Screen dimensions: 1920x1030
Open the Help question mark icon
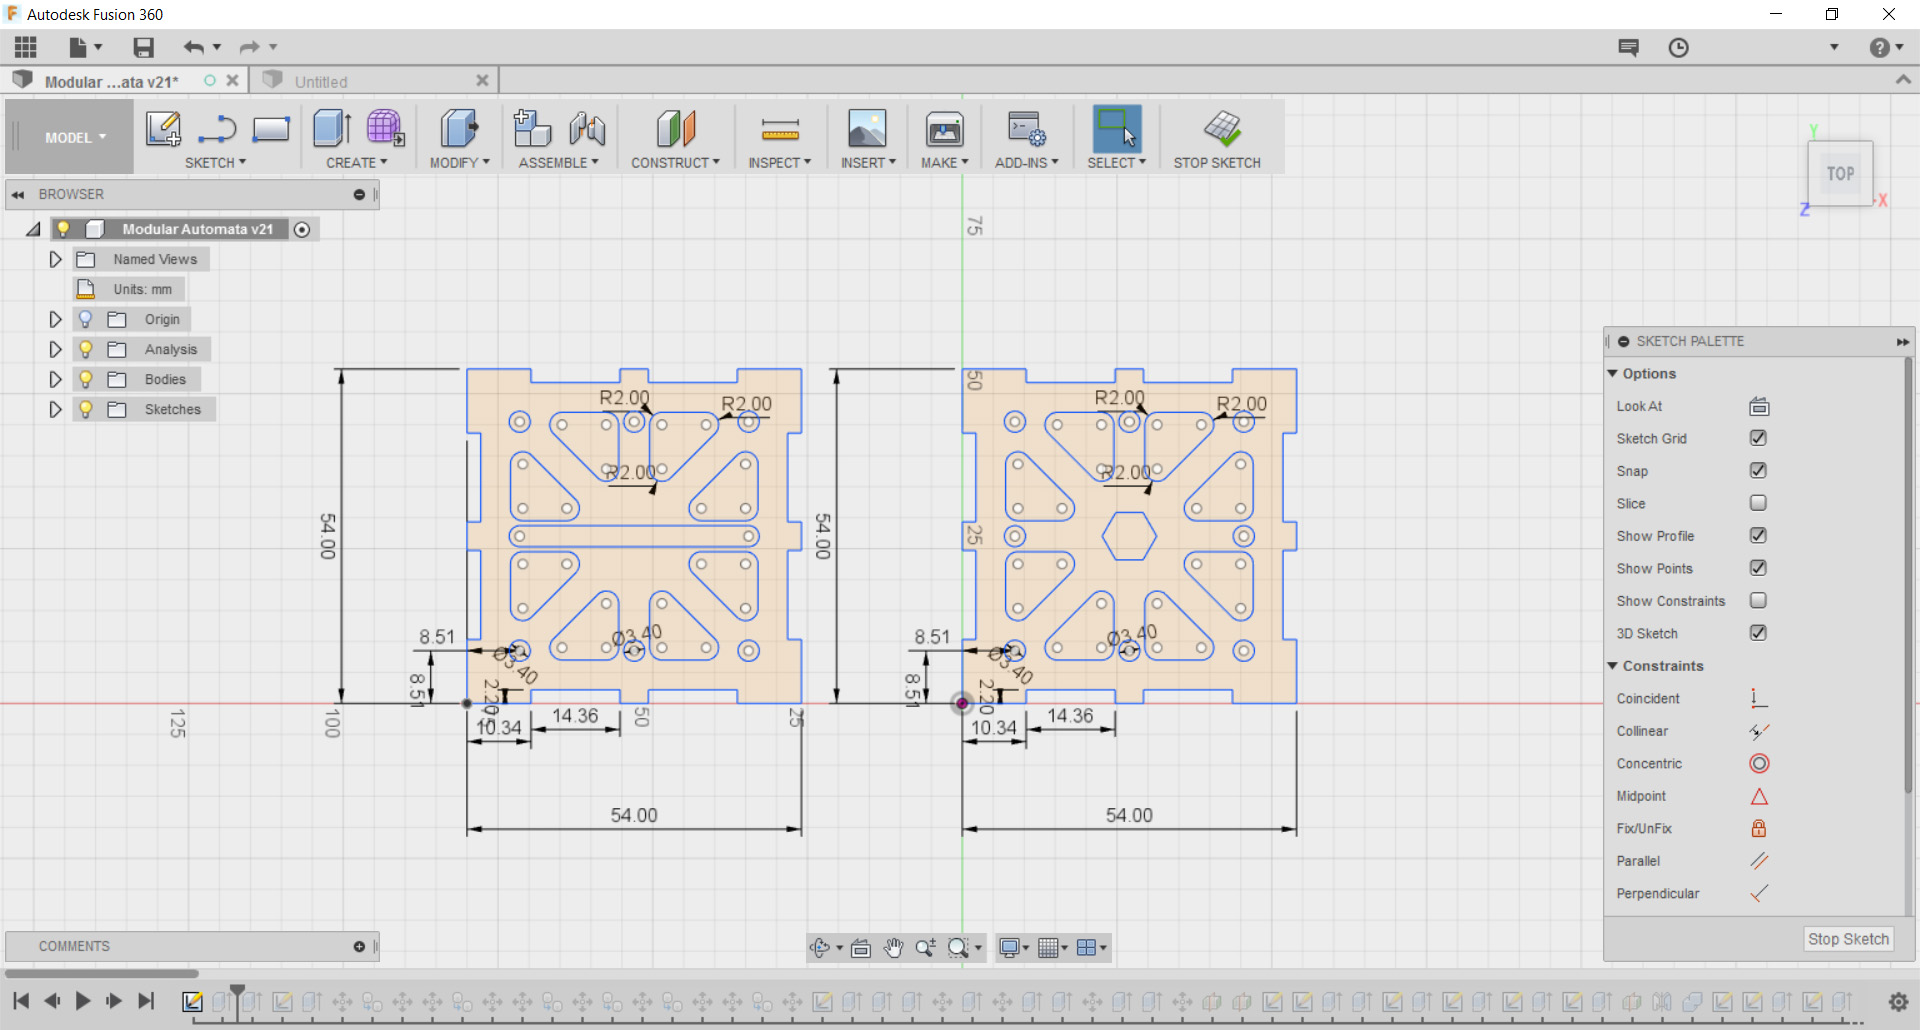(x=1880, y=47)
